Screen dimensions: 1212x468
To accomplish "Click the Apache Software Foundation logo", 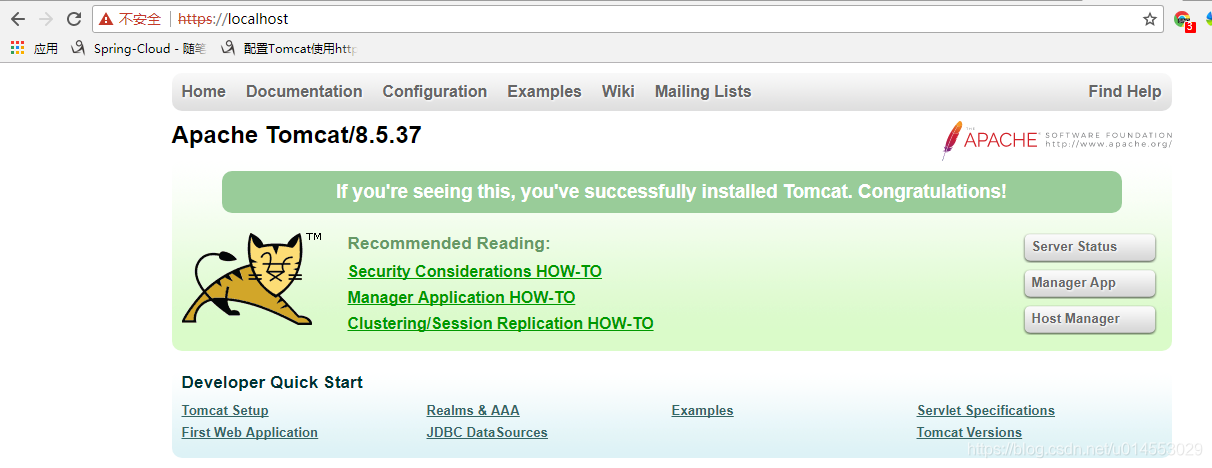I will (1056, 140).
